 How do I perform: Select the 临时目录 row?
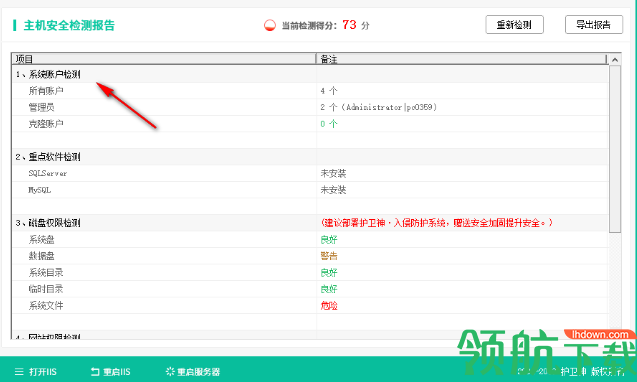click(x=310, y=289)
